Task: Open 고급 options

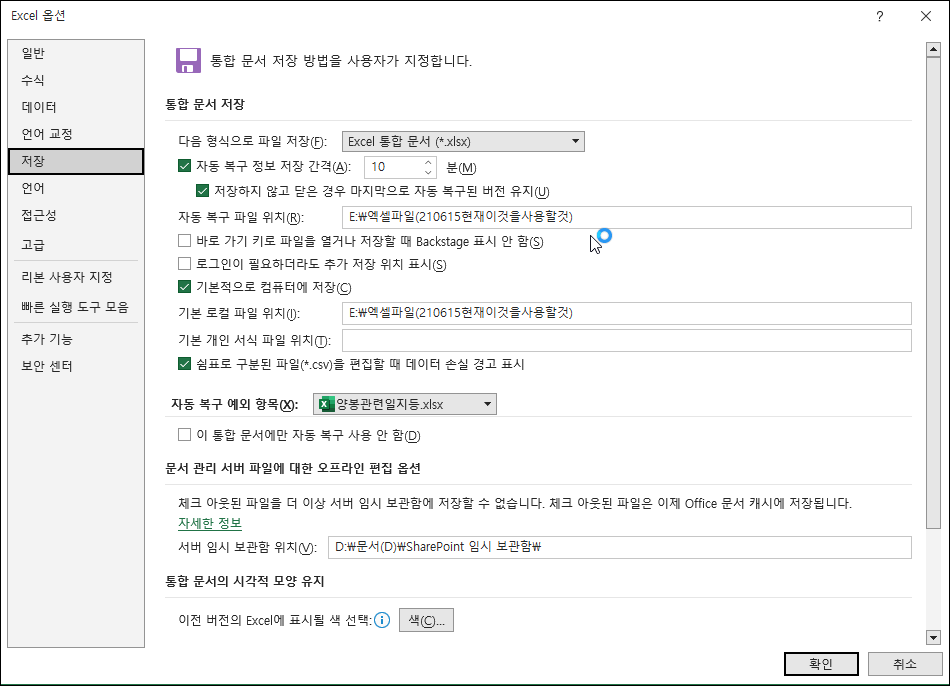Action: tap(76, 245)
